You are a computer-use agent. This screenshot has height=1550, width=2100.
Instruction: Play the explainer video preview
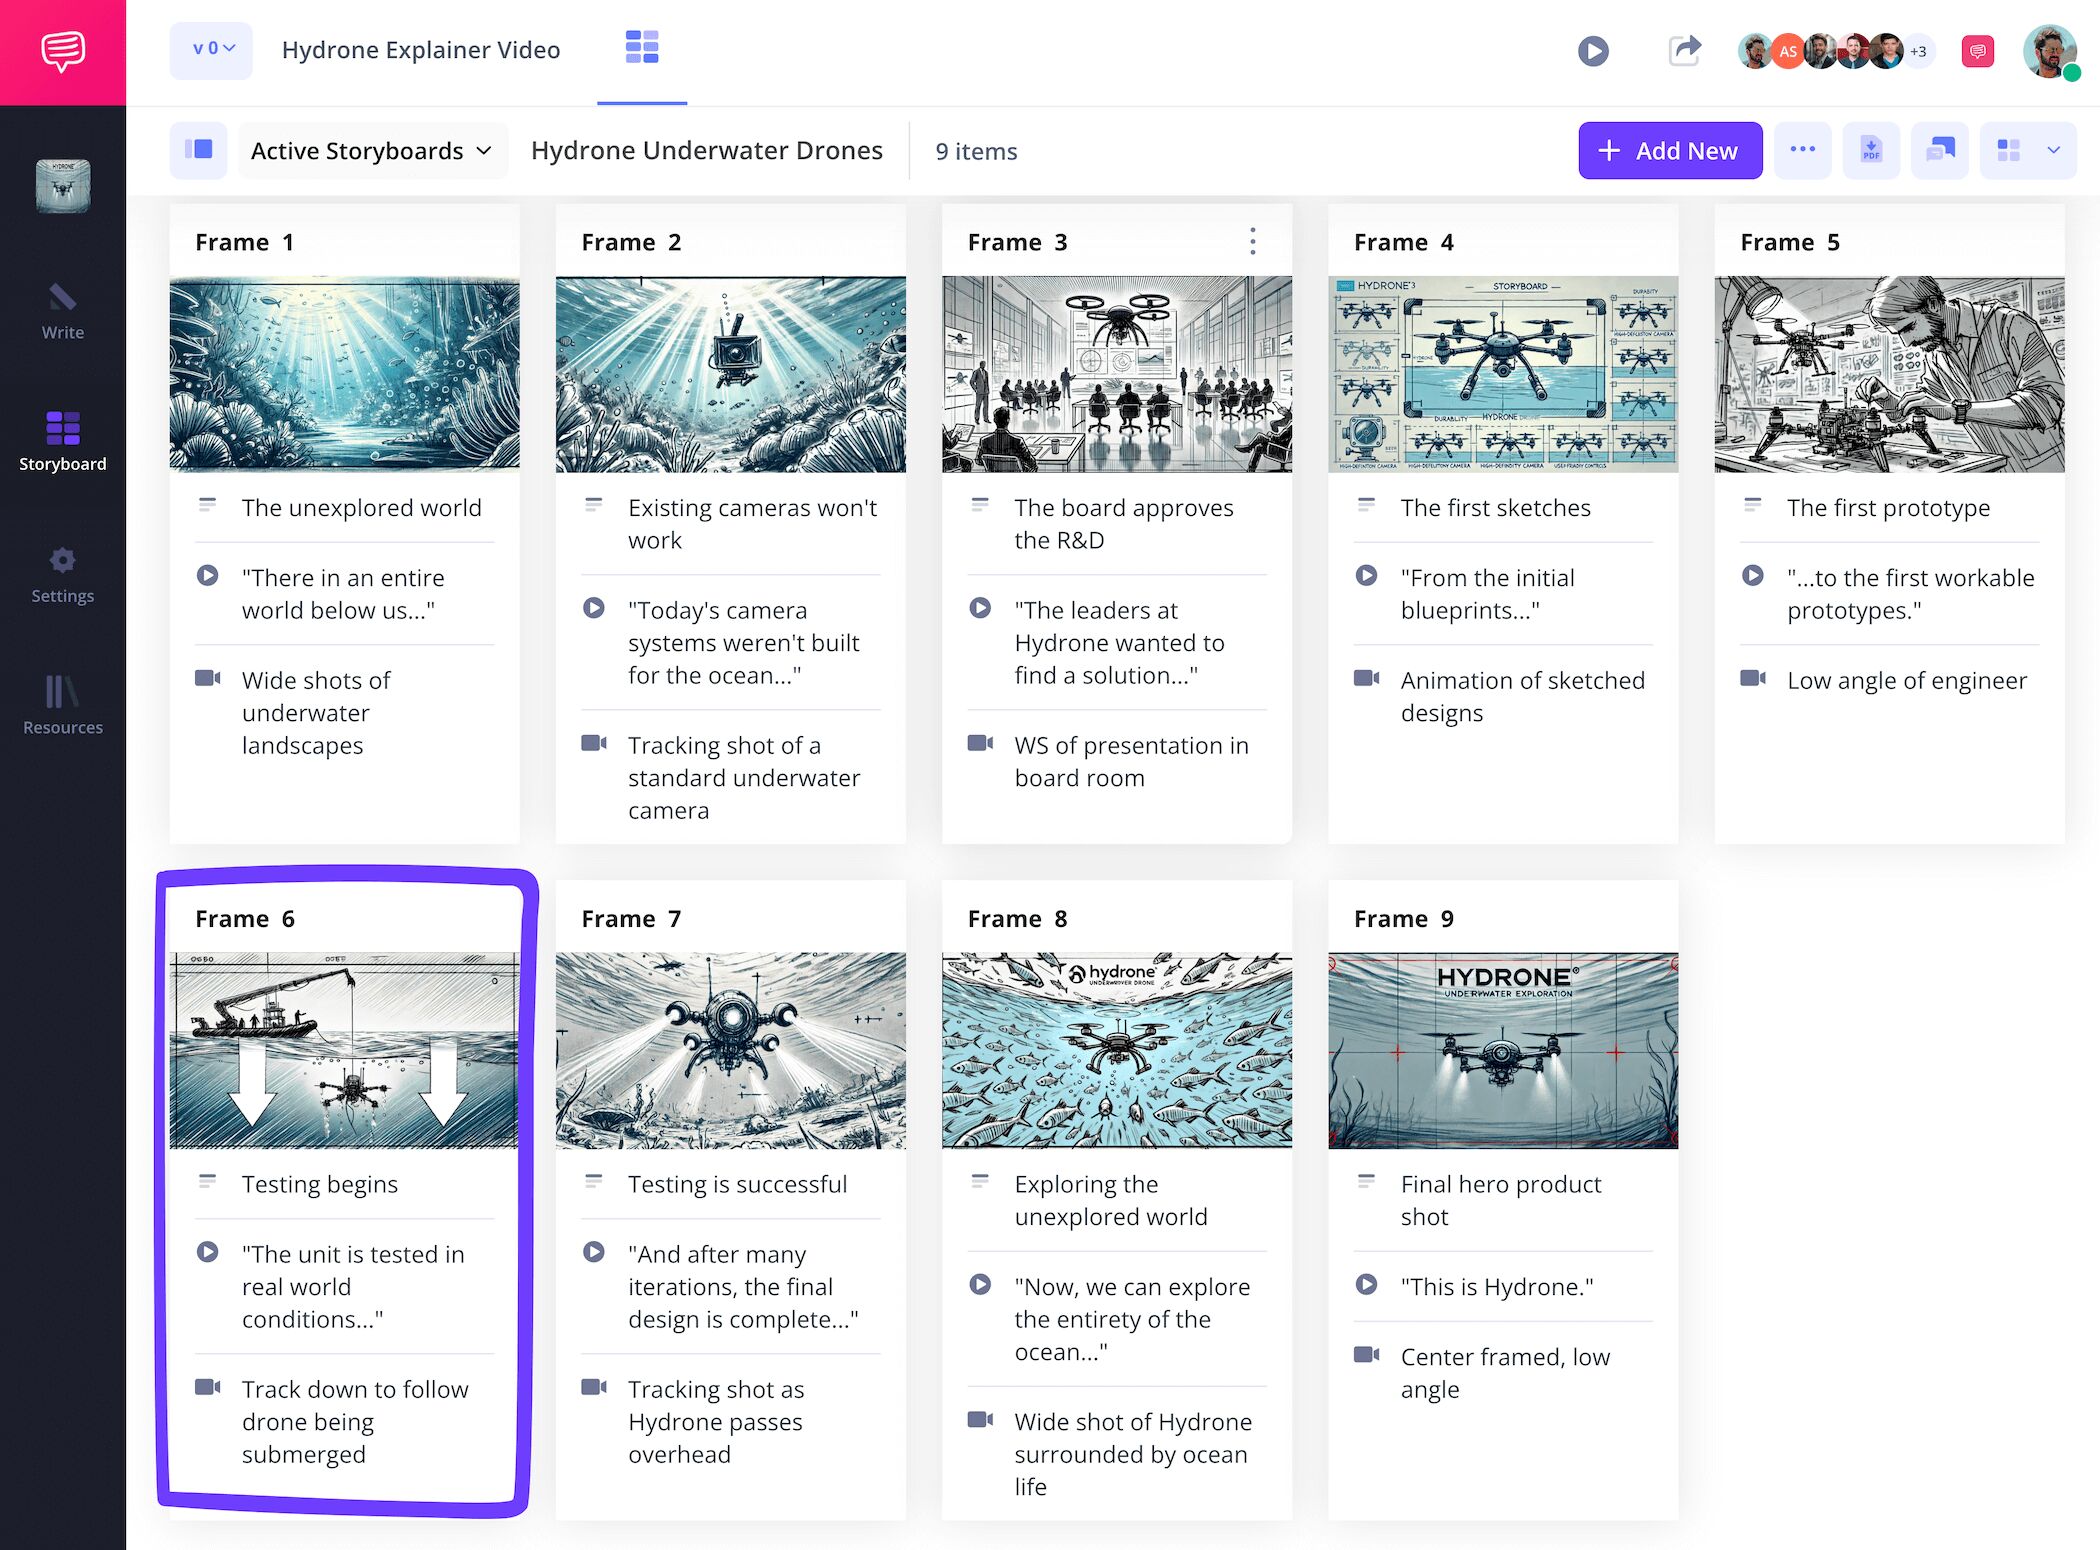tap(1594, 50)
